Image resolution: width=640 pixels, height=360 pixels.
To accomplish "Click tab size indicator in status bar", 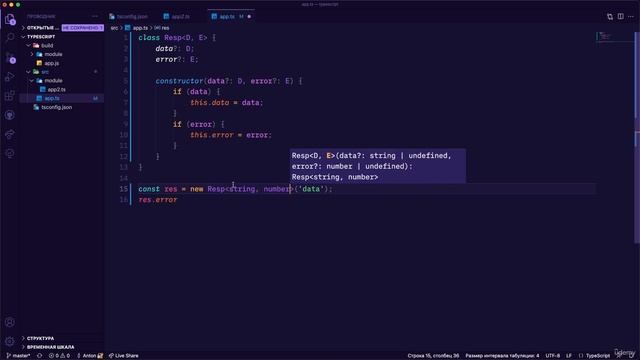I will coord(502,356).
